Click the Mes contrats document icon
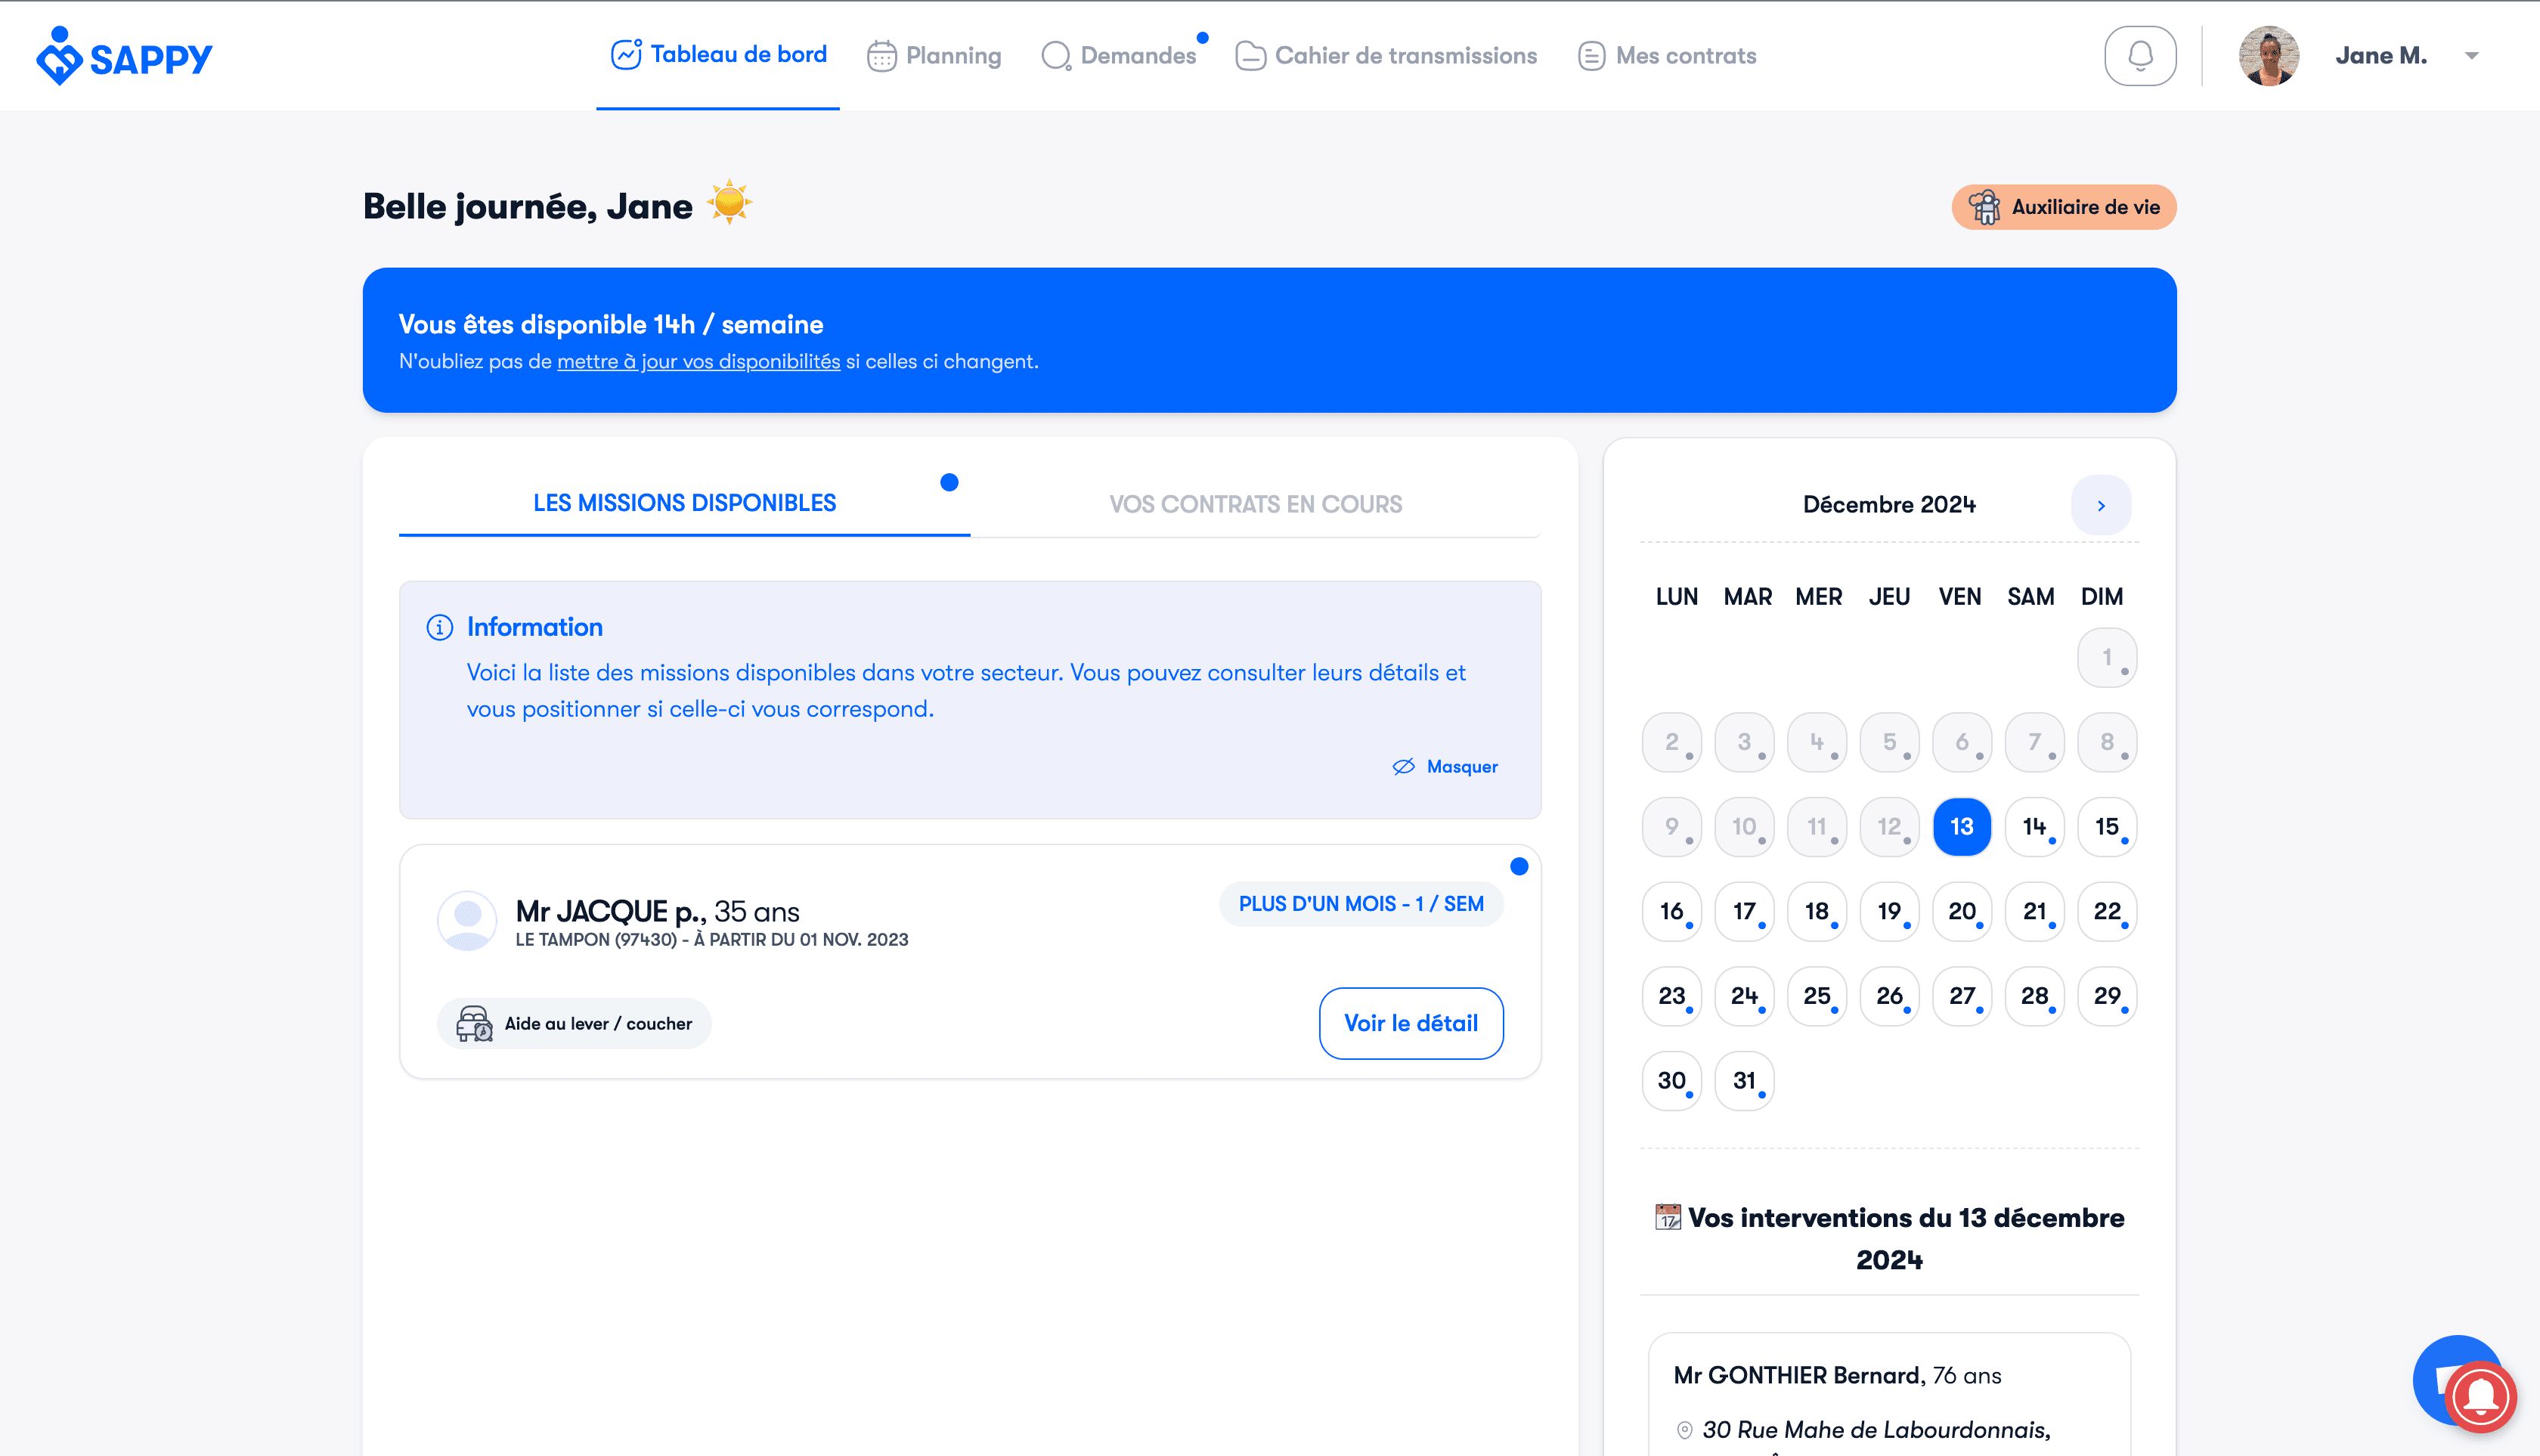 pos(1591,56)
